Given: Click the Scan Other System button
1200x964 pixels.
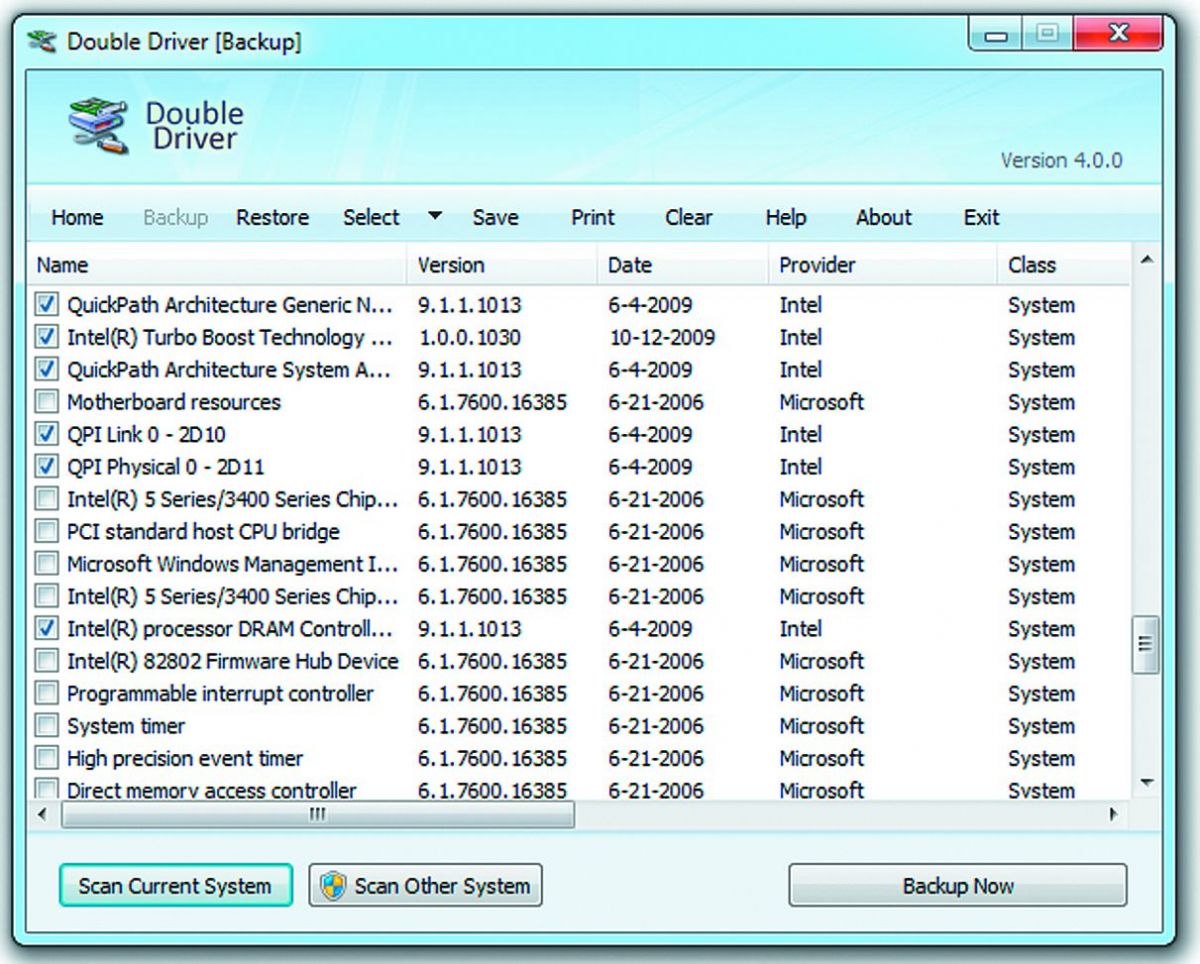Looking at the screenshot, I should click(x=426, y=886).
